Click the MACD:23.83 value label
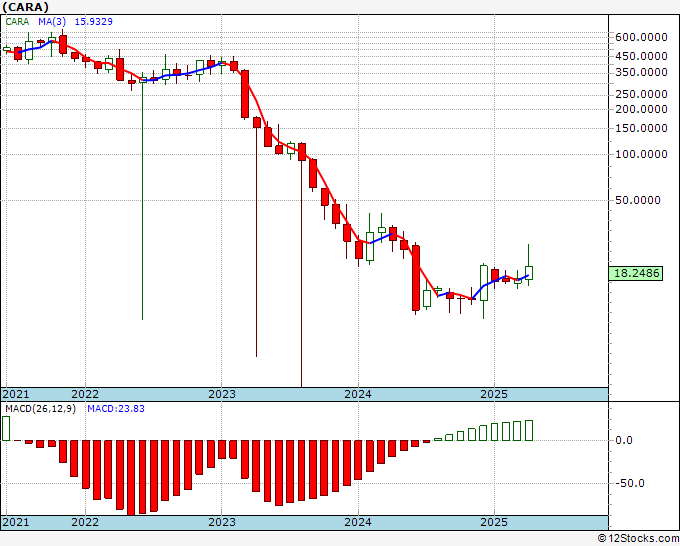The width and height of the screenshot is (680, 546). [116, 409]
